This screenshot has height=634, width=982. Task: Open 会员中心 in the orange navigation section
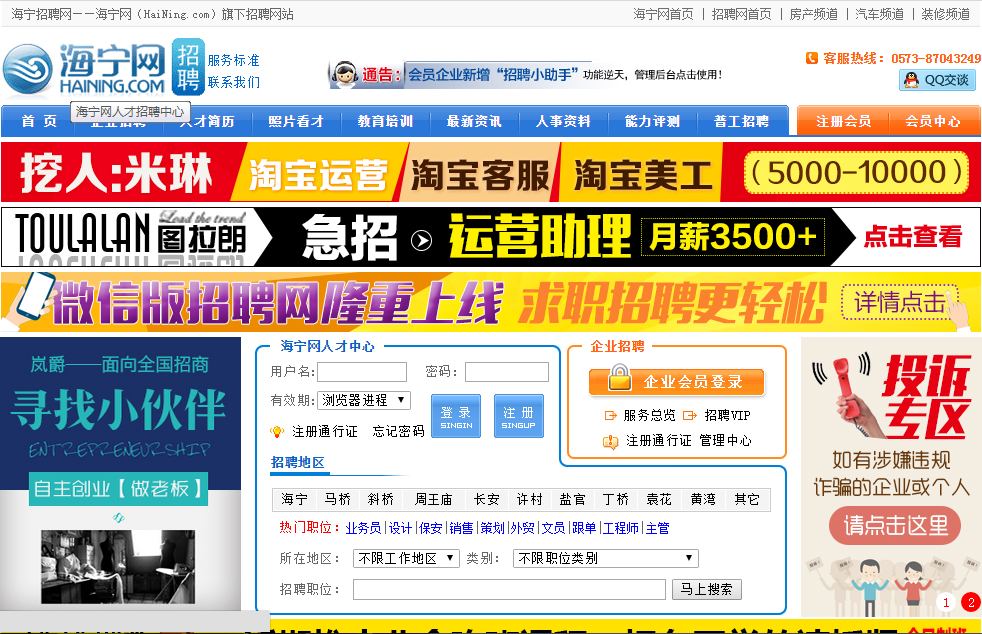[933, 122]
